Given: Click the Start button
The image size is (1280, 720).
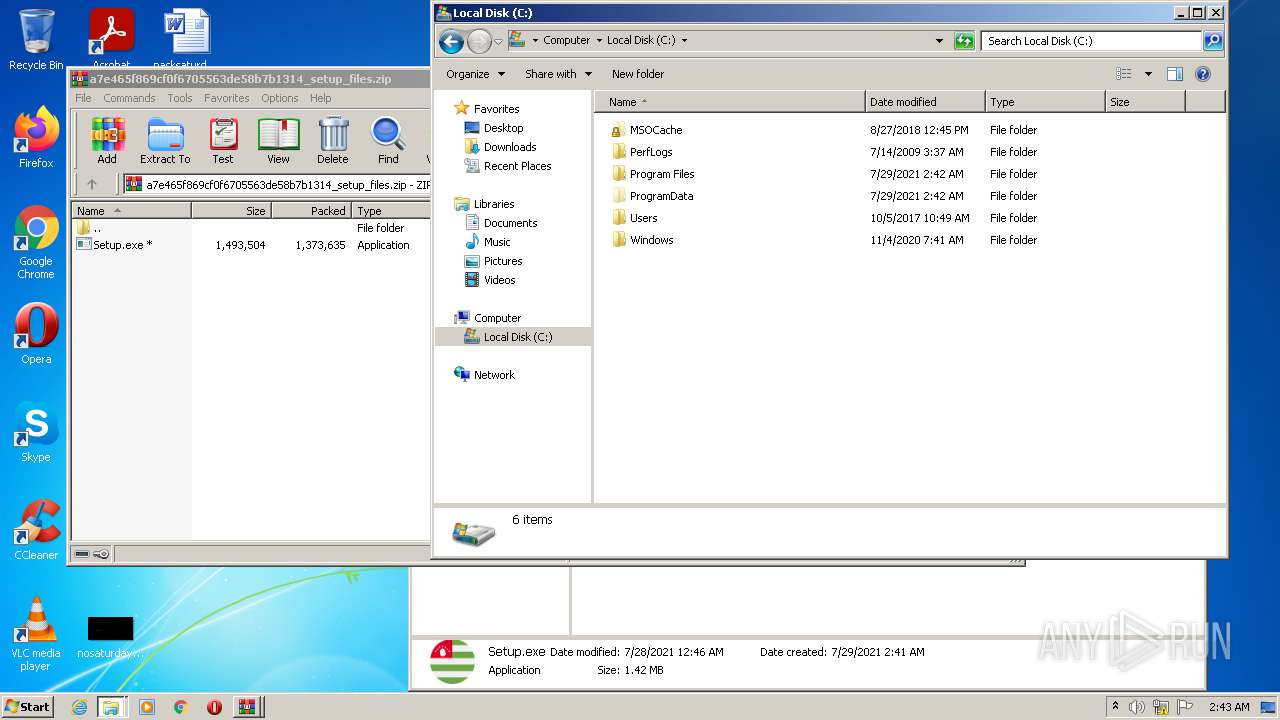Looking at the screenshot, I should pos(27,706).
